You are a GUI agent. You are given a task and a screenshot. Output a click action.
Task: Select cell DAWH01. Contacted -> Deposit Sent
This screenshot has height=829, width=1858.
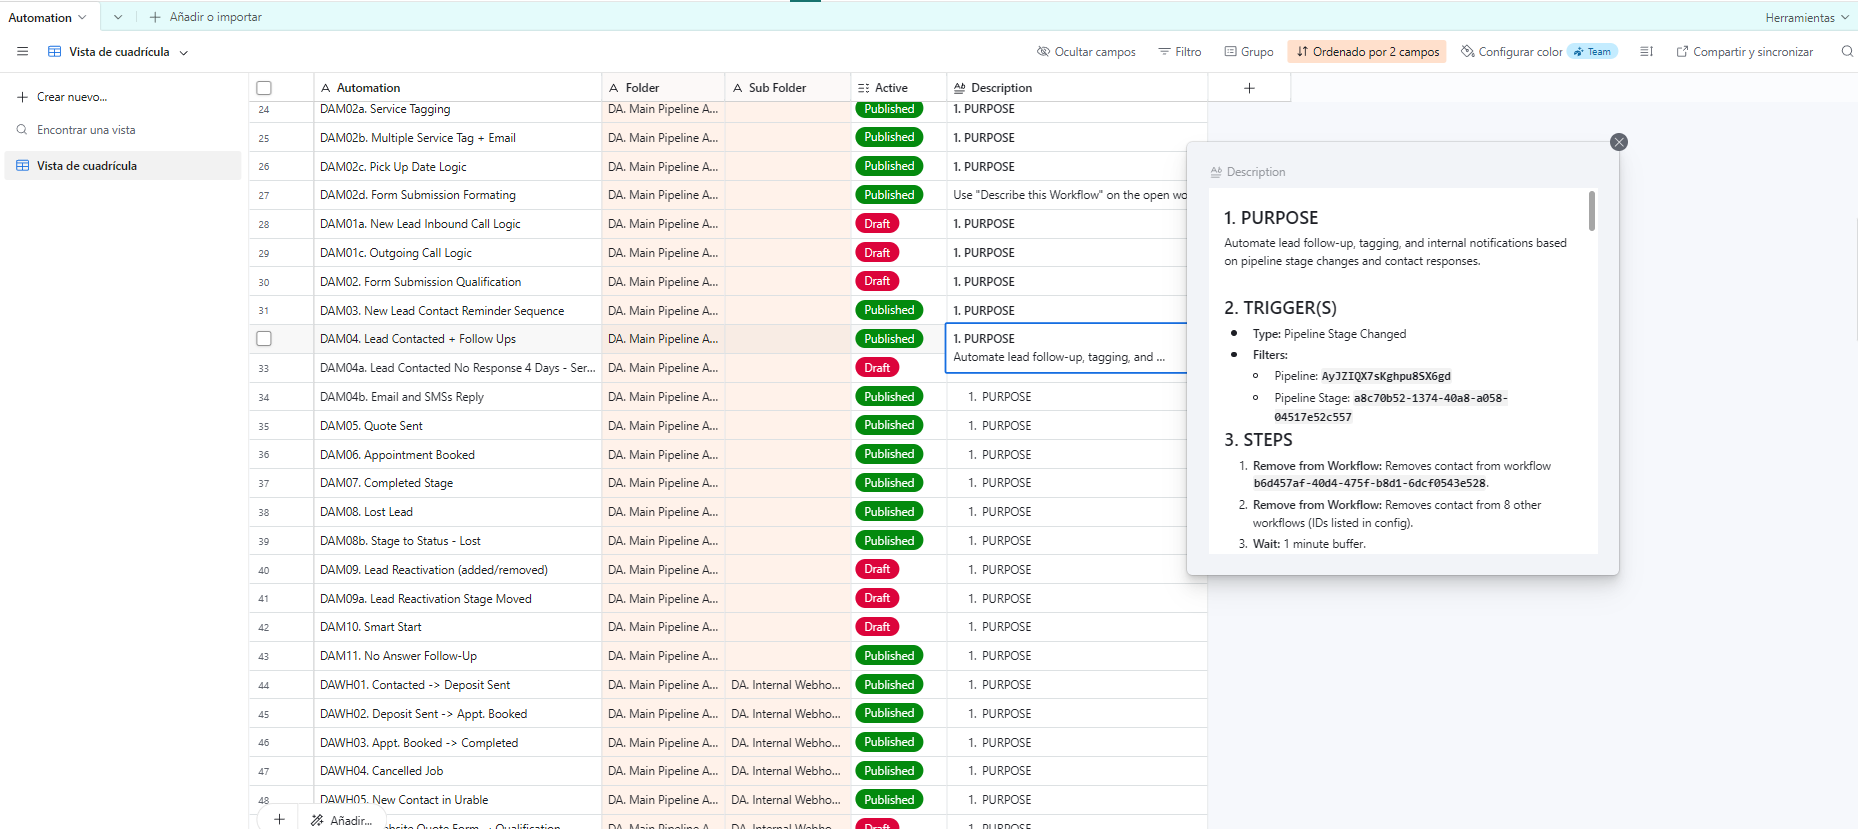point(457,685)
